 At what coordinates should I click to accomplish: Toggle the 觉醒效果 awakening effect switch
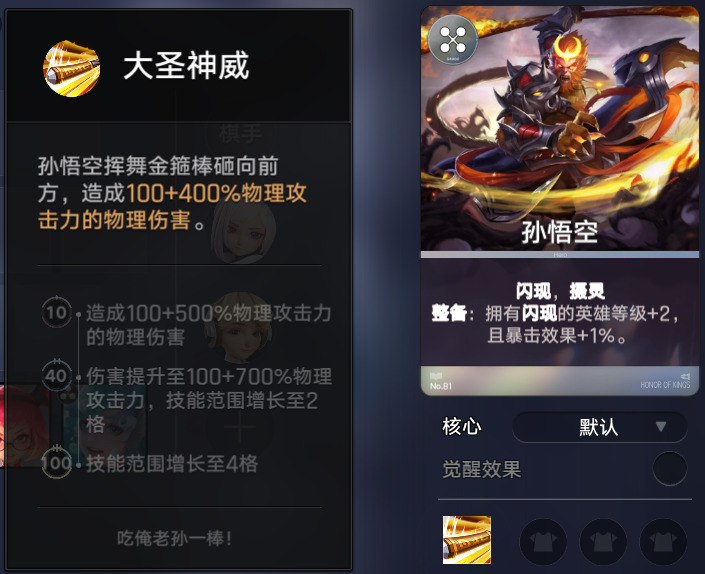pos(669,468)
